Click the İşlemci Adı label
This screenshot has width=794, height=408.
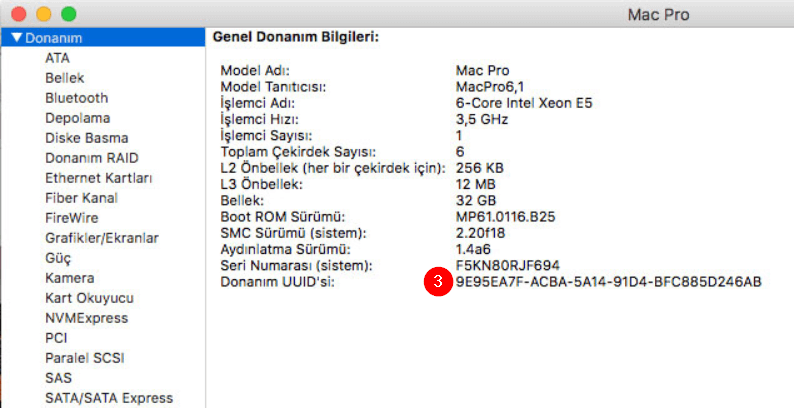(258, 103)
